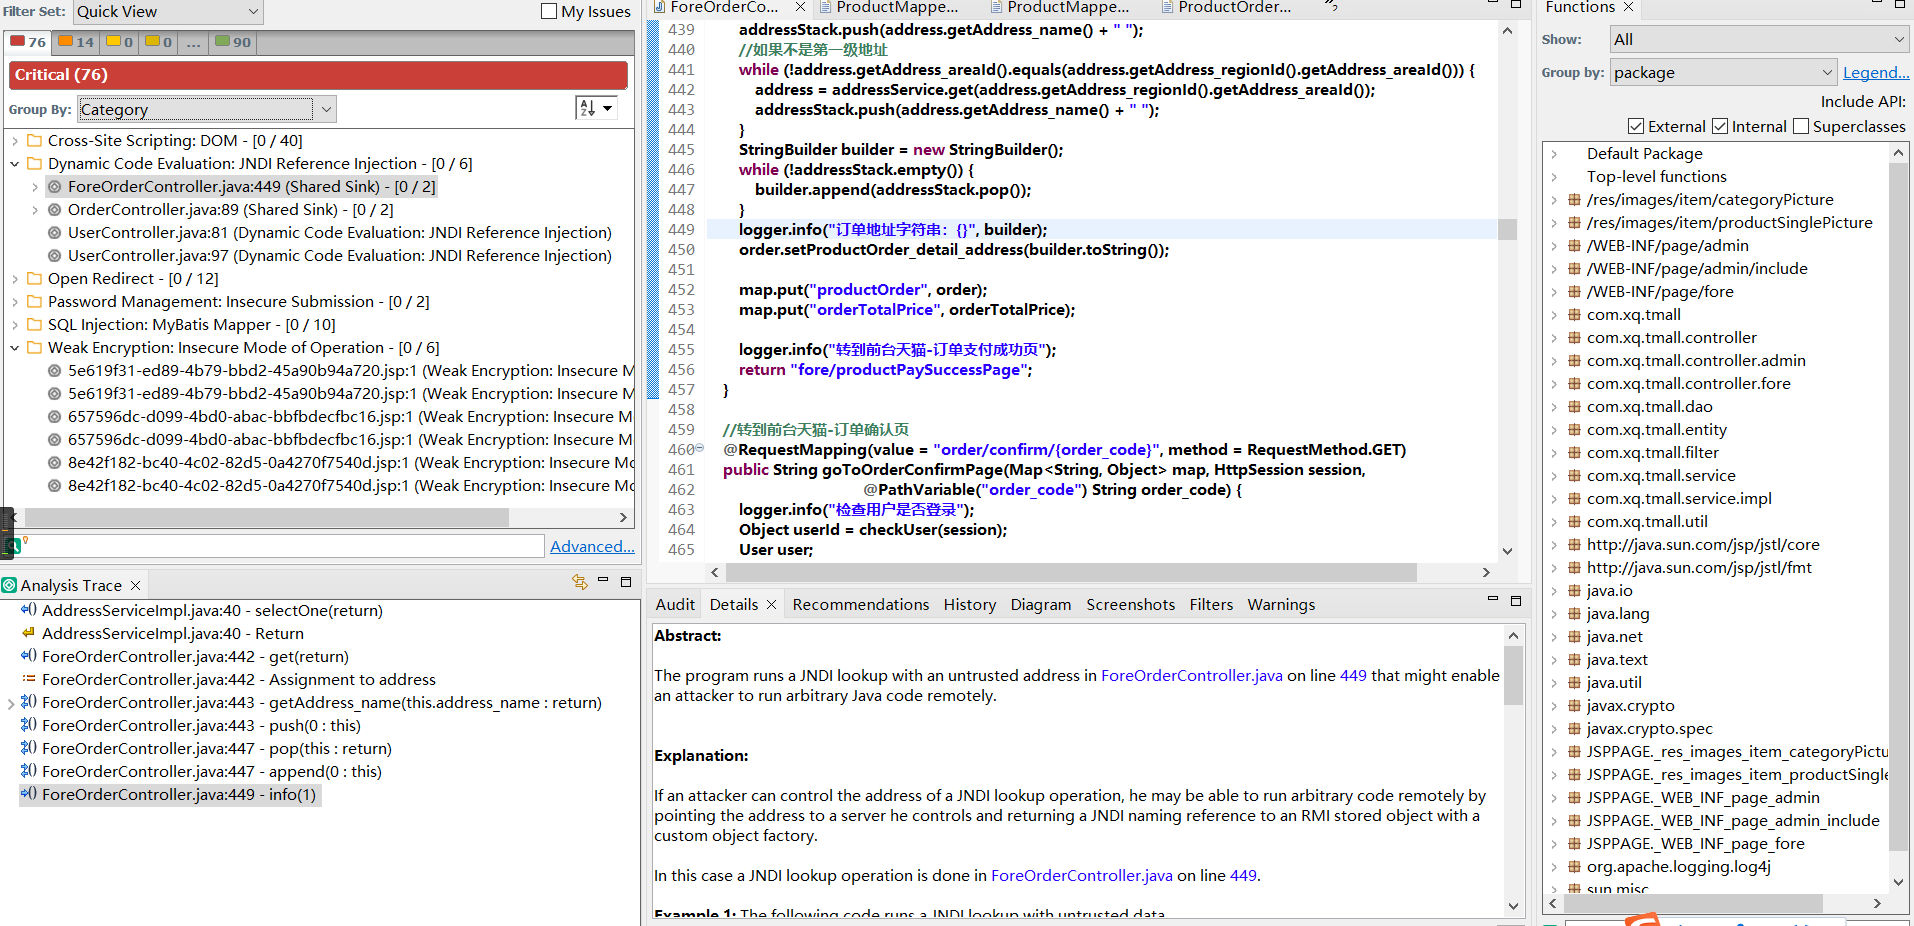The image size is (1914, 926).
Task: Maximize the Details panel
Action: click(x=1515, y=600)
